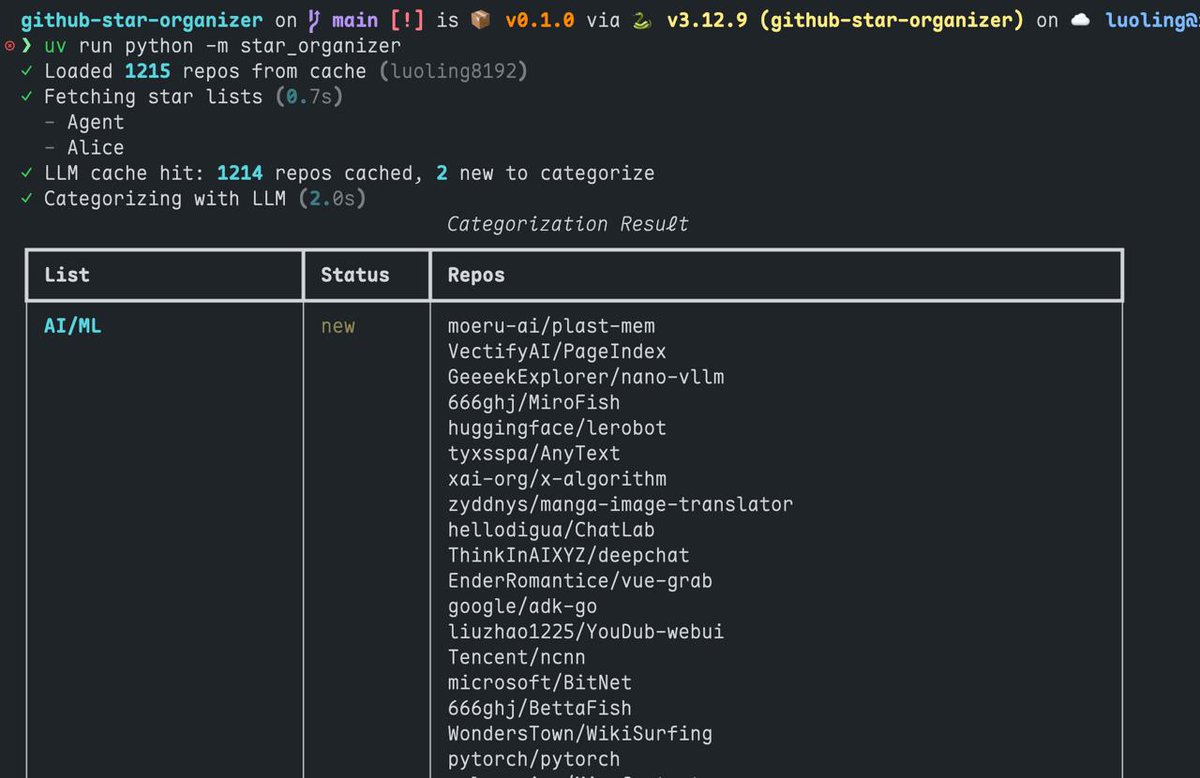Click the username (luoling8192)
The width and height of the screenshot is (1200, 778).
click(454, 71)
